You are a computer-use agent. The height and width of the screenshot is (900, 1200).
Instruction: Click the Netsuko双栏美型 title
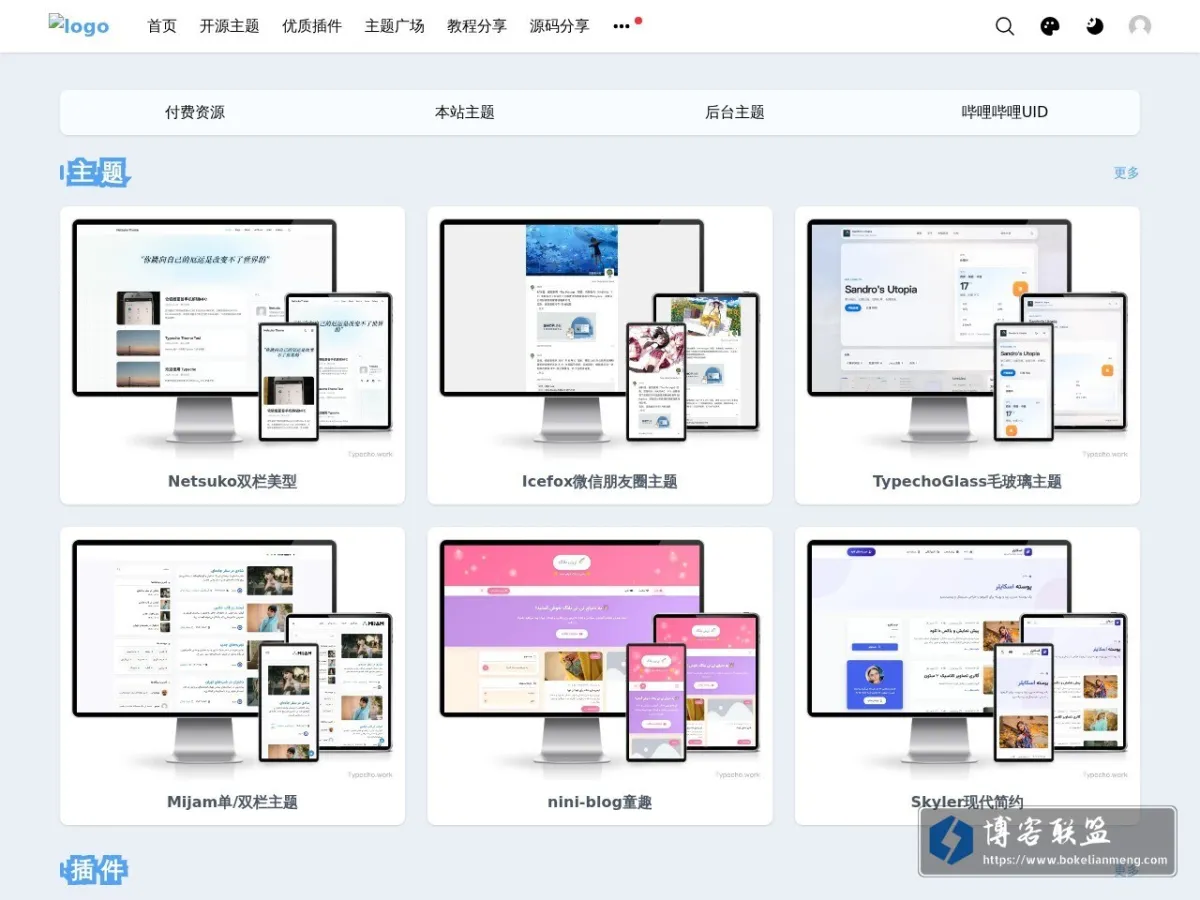coord(232,481)
